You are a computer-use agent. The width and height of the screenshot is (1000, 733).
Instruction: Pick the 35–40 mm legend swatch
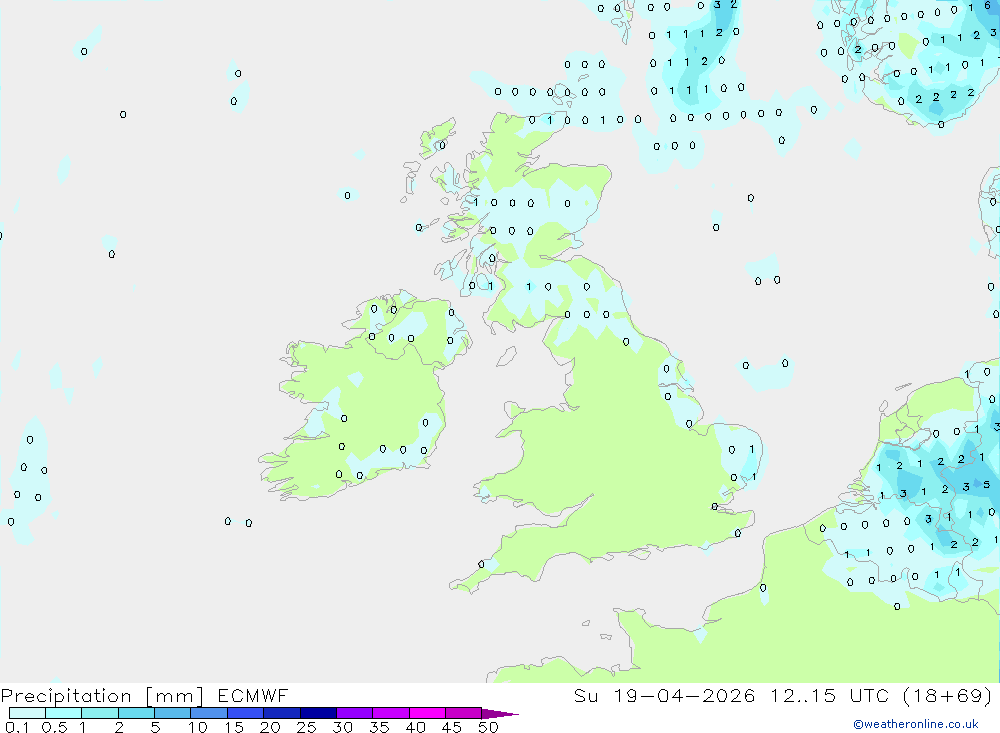tap(391, 713)
